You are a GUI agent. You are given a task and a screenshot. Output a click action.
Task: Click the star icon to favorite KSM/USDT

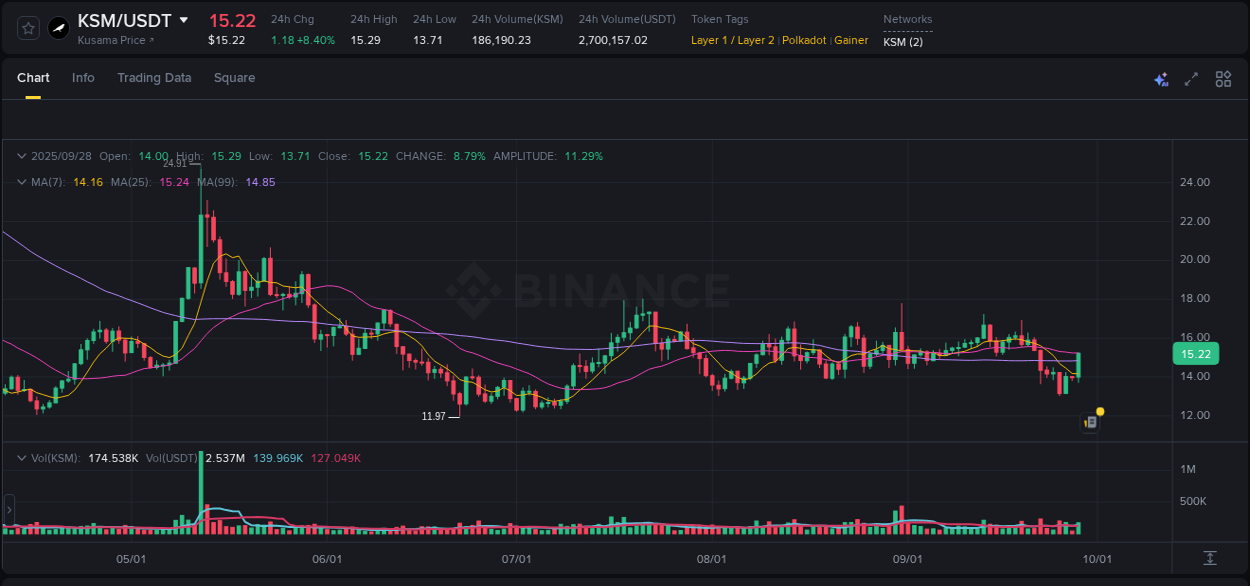(x=27, y=28)
